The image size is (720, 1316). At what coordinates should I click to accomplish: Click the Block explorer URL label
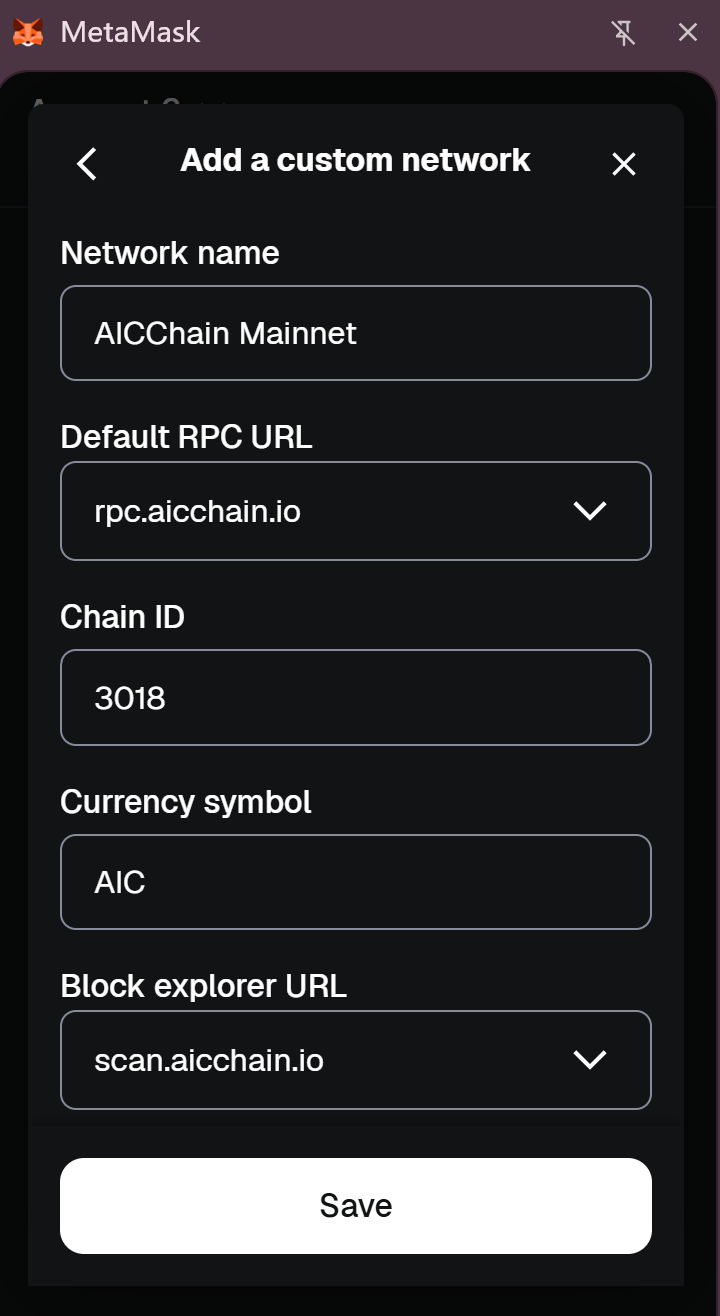pyautogui.click(x=203, y=986)
